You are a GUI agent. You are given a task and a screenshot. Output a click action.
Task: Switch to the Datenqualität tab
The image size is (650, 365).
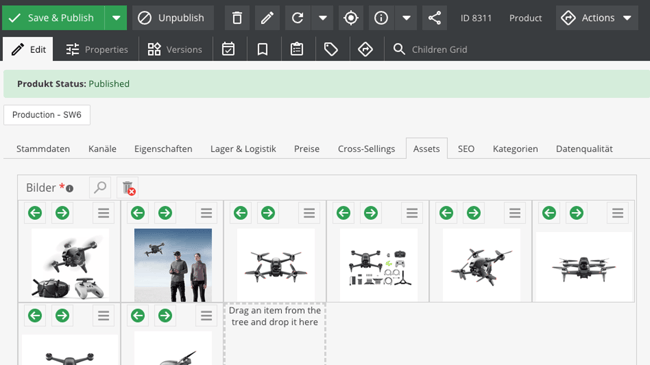tap(584, 149)
